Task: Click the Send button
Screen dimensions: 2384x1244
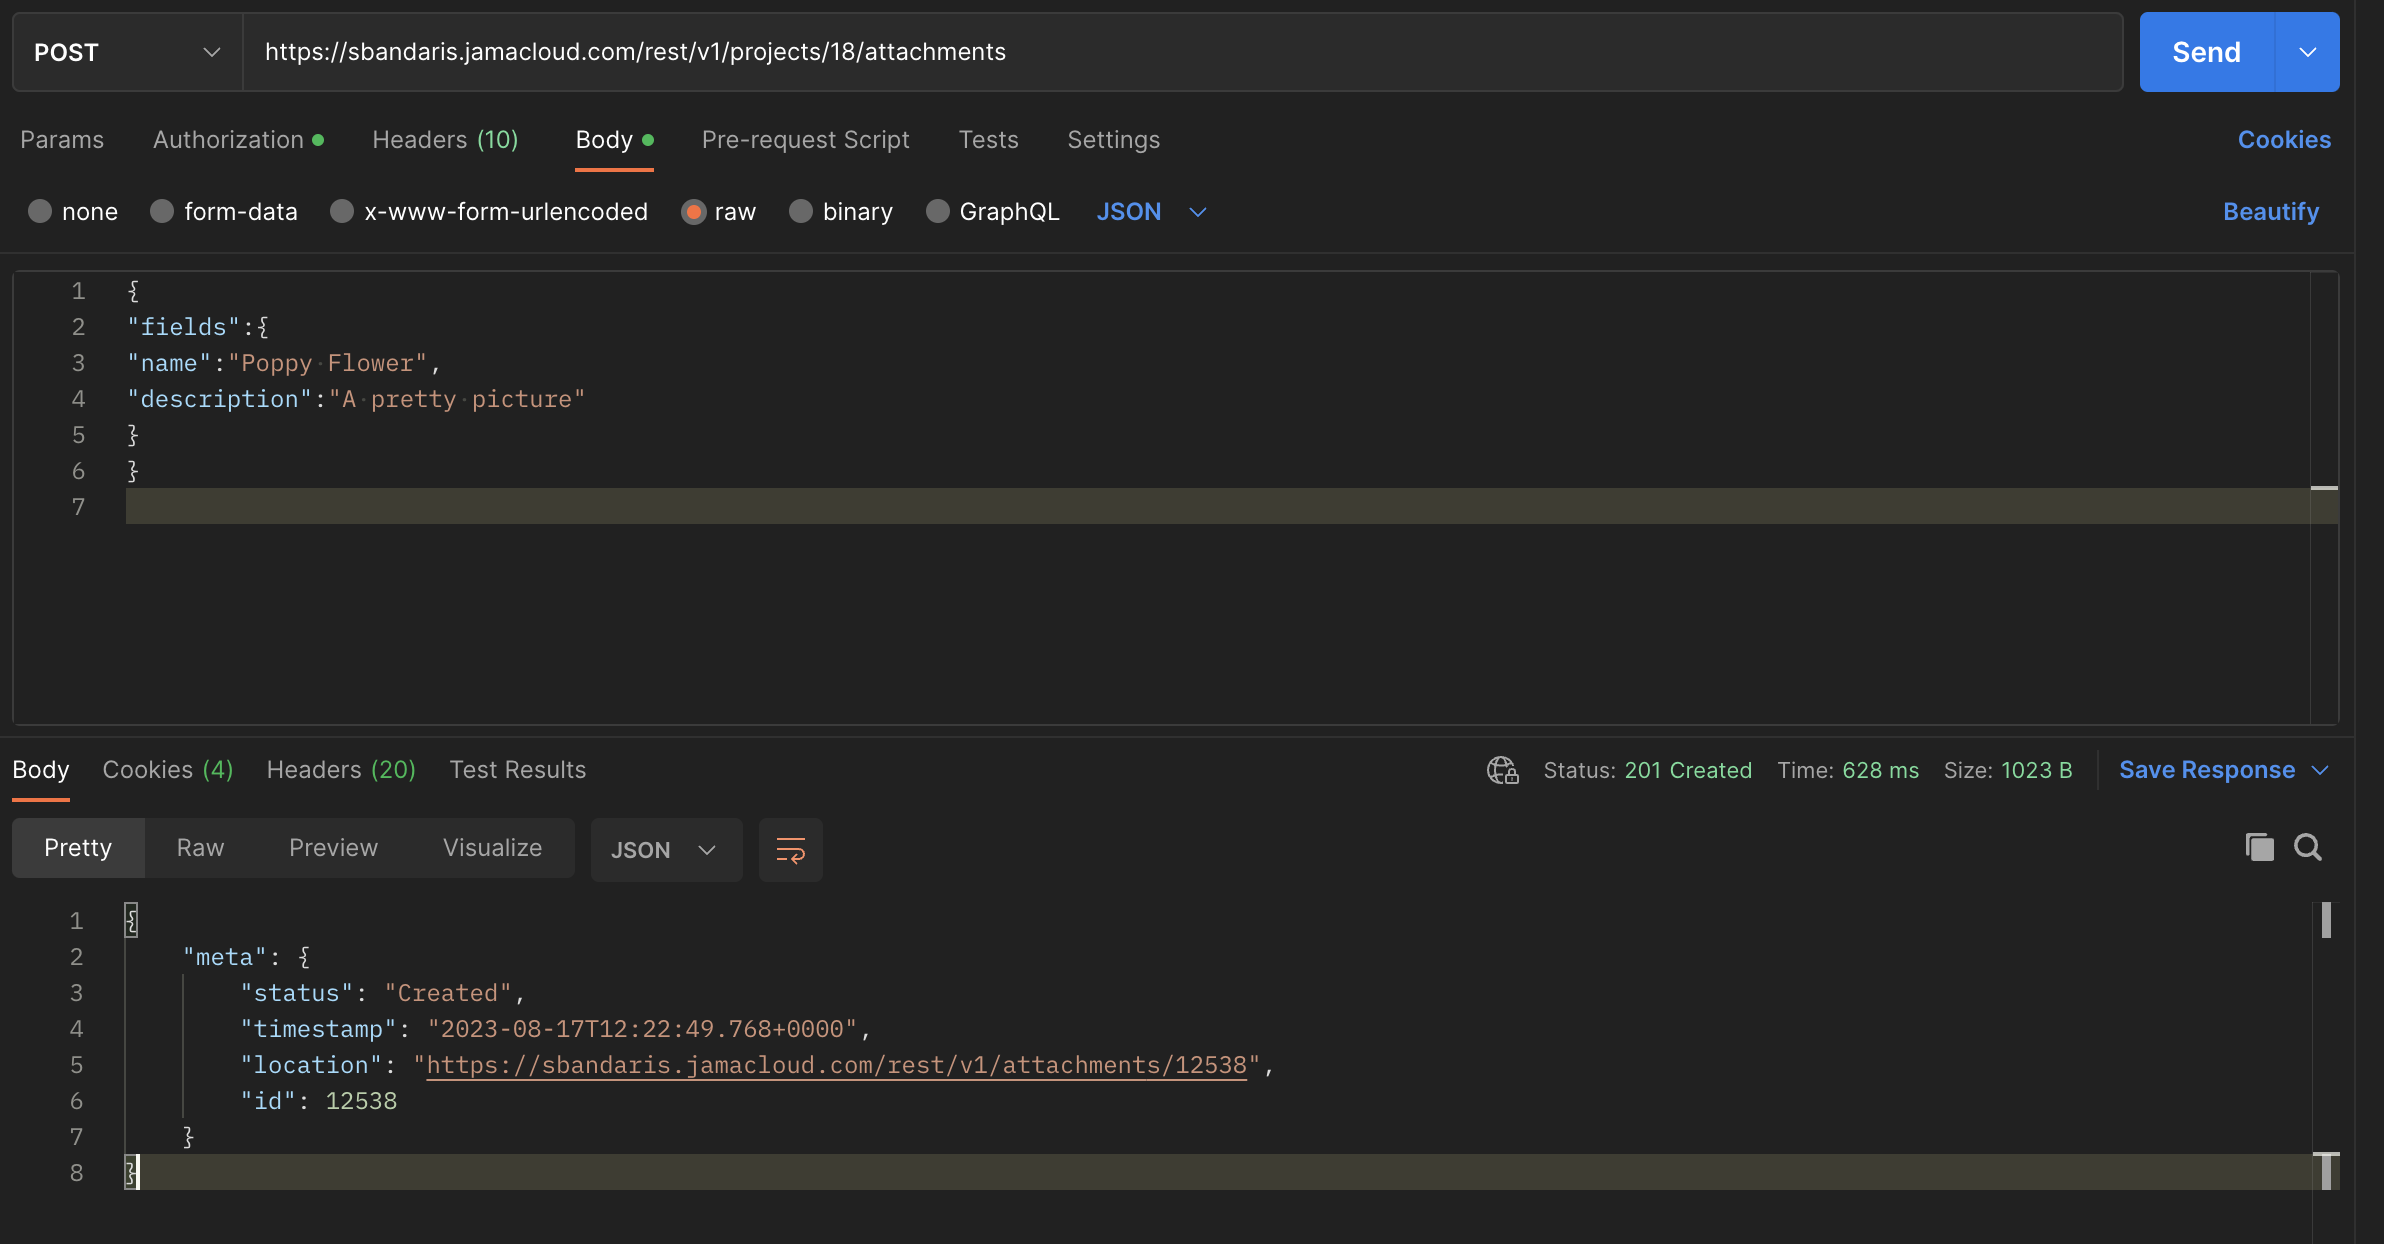Action: [2207, 52]
